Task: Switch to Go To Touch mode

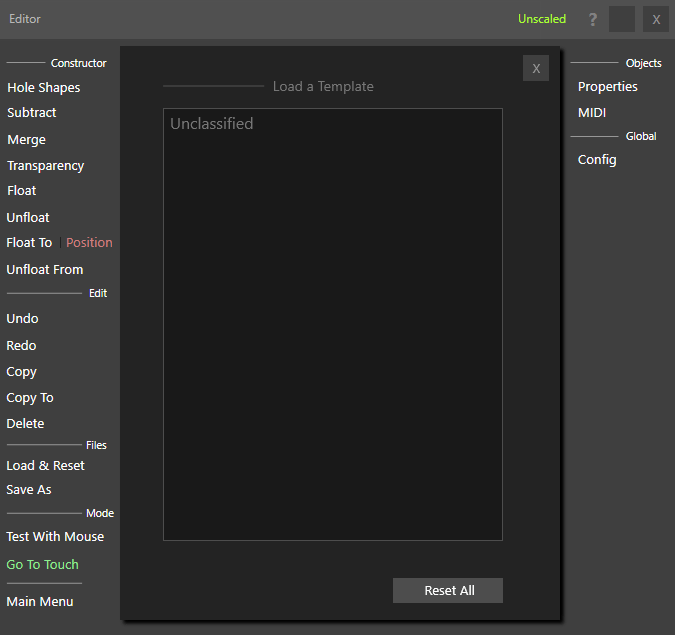Action: point(42,564)
